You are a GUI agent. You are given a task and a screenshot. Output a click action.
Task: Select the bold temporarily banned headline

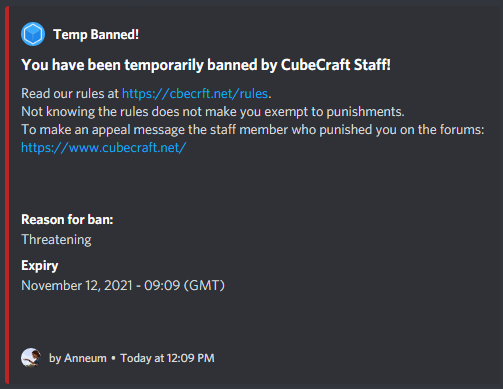(x=206, y=65)
